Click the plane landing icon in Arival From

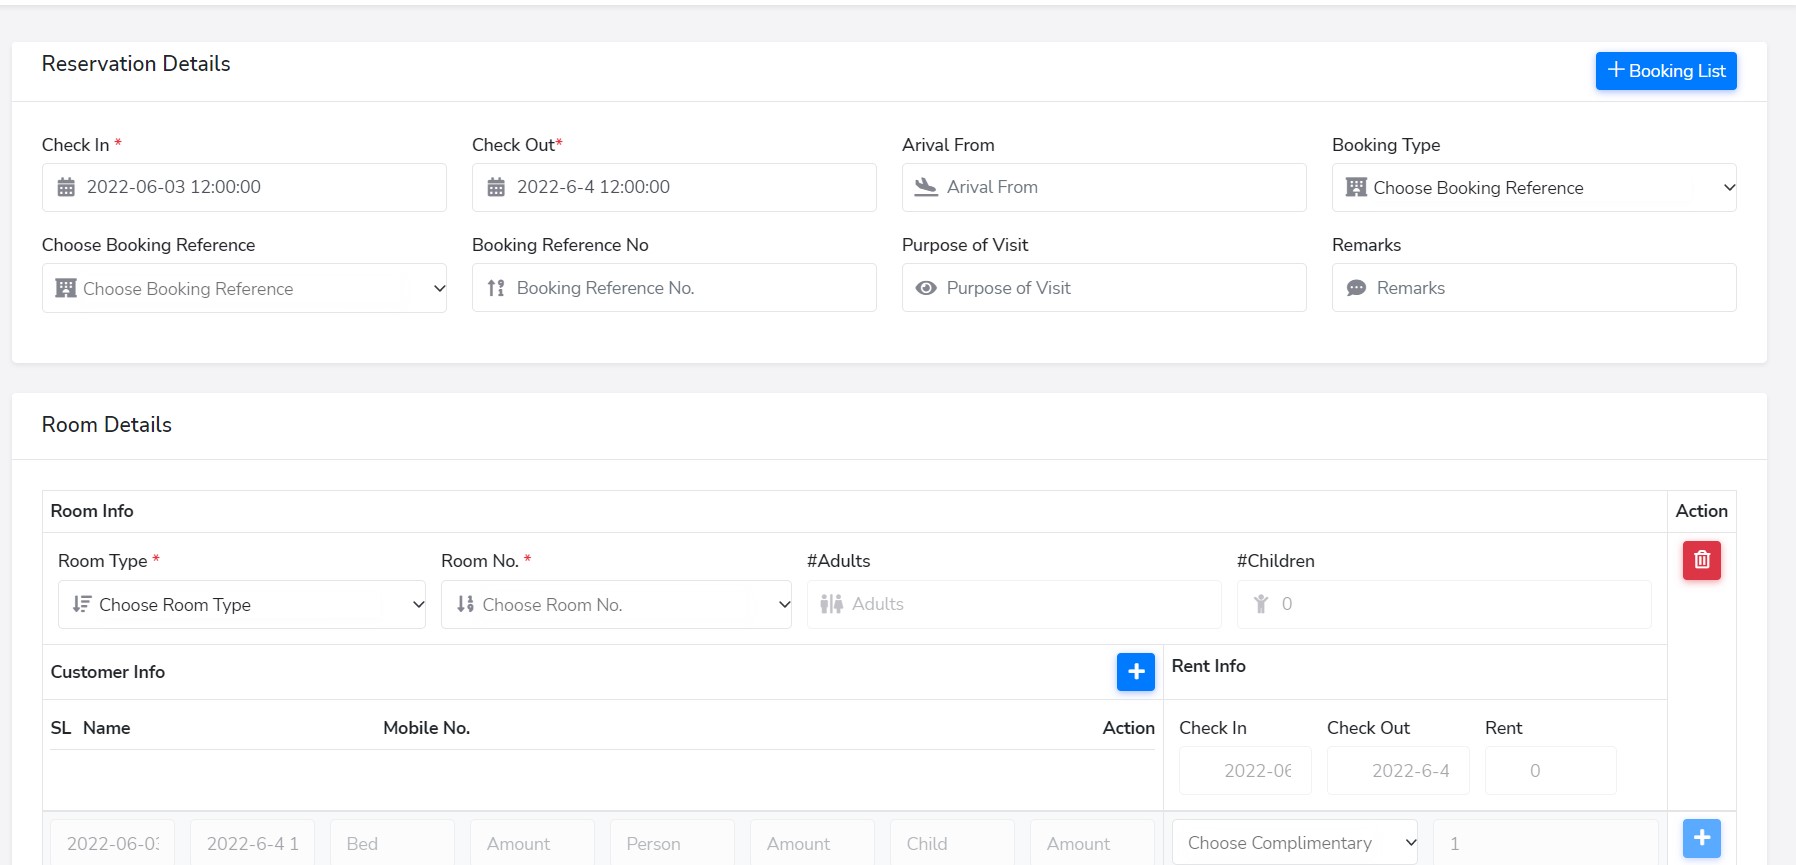pyautogui.click(x=926, y=187)
